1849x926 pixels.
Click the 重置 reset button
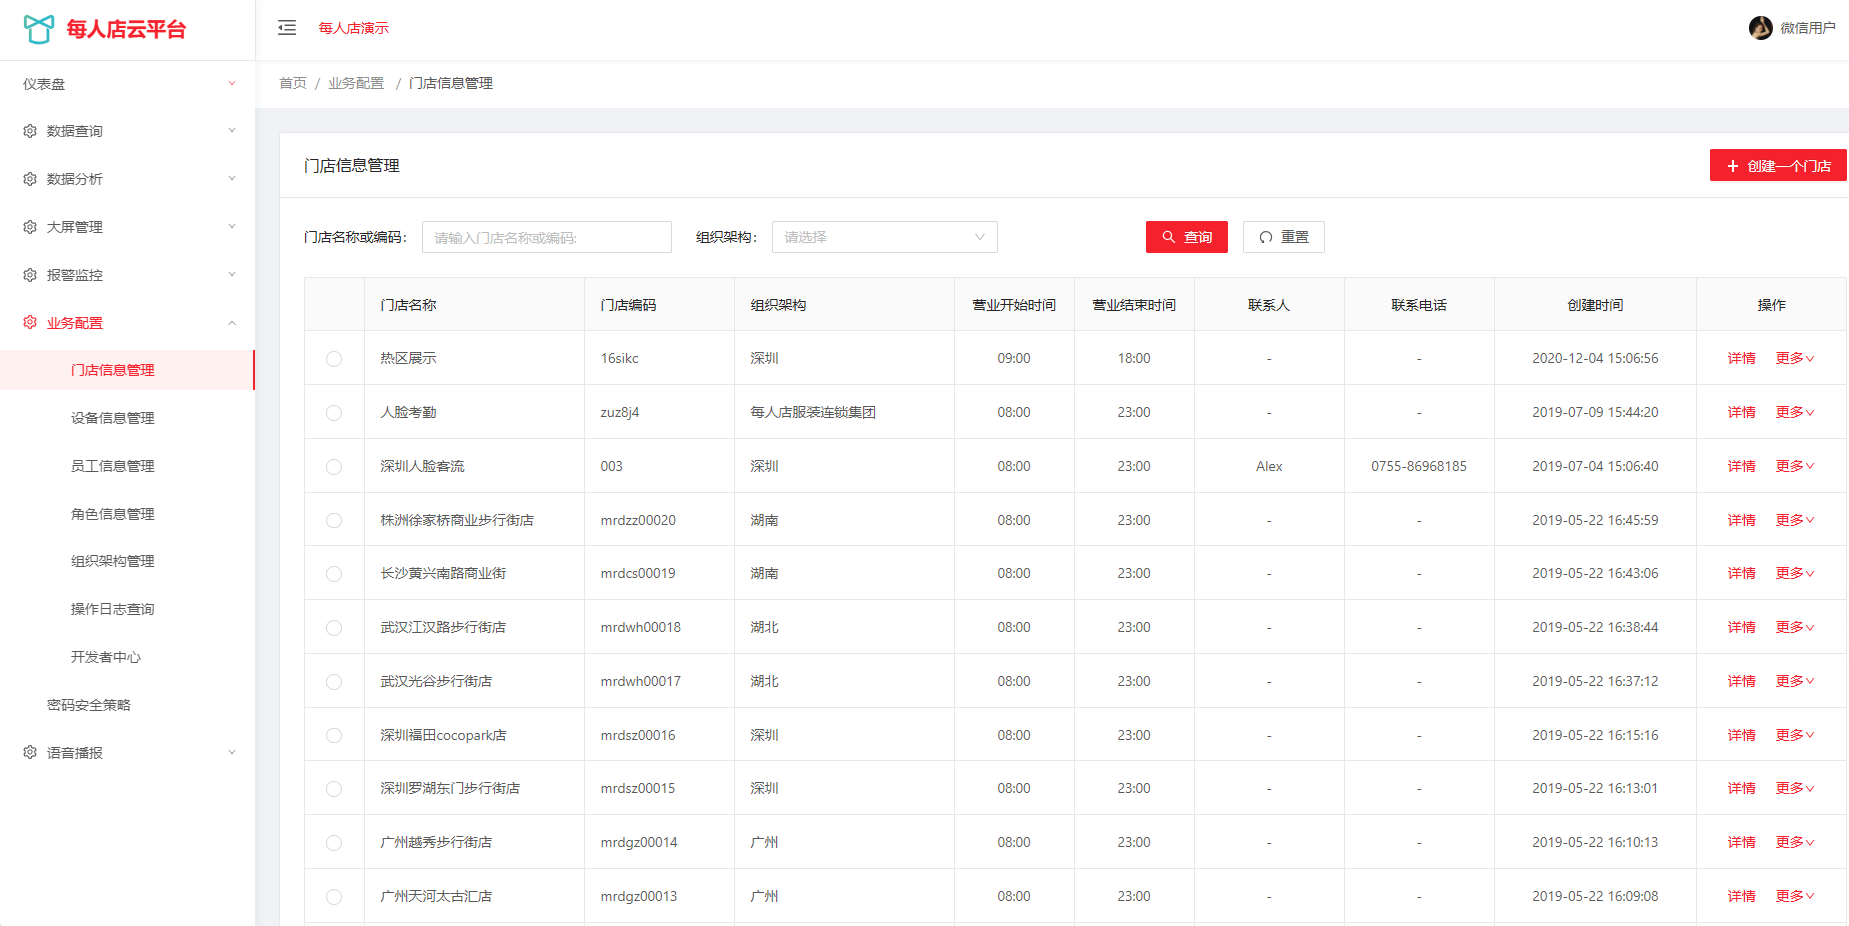click(1283, 237)
